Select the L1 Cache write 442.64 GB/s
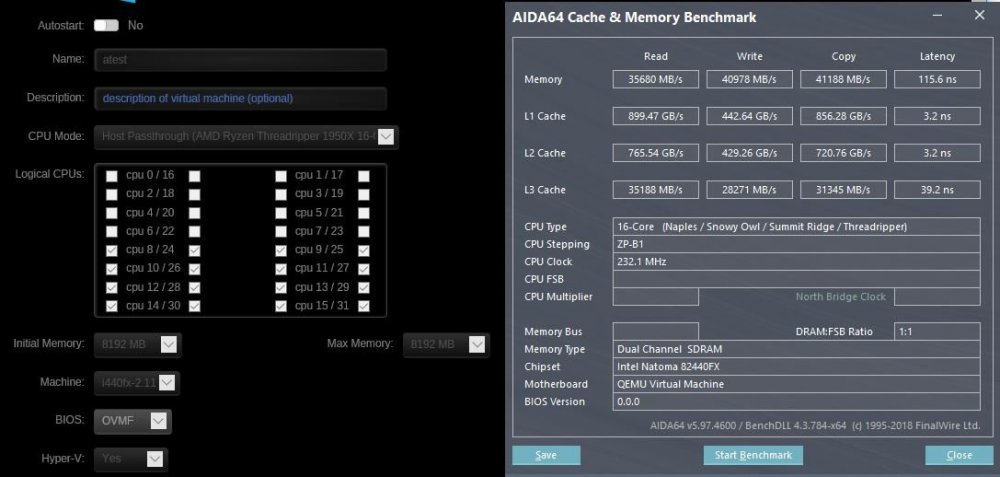 (749, 116)
